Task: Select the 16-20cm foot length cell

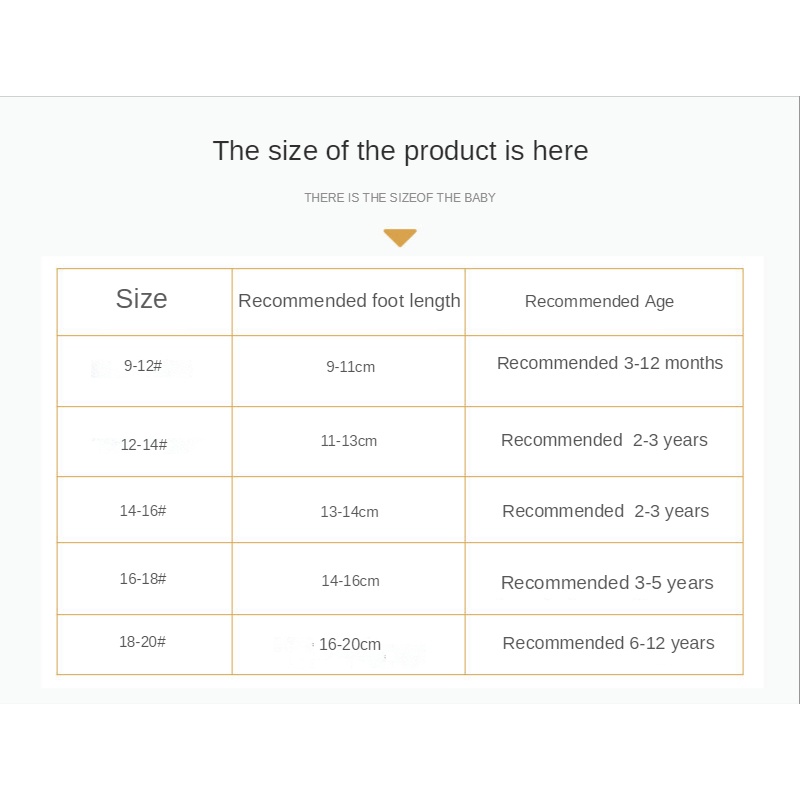Action: pos(350,645)
